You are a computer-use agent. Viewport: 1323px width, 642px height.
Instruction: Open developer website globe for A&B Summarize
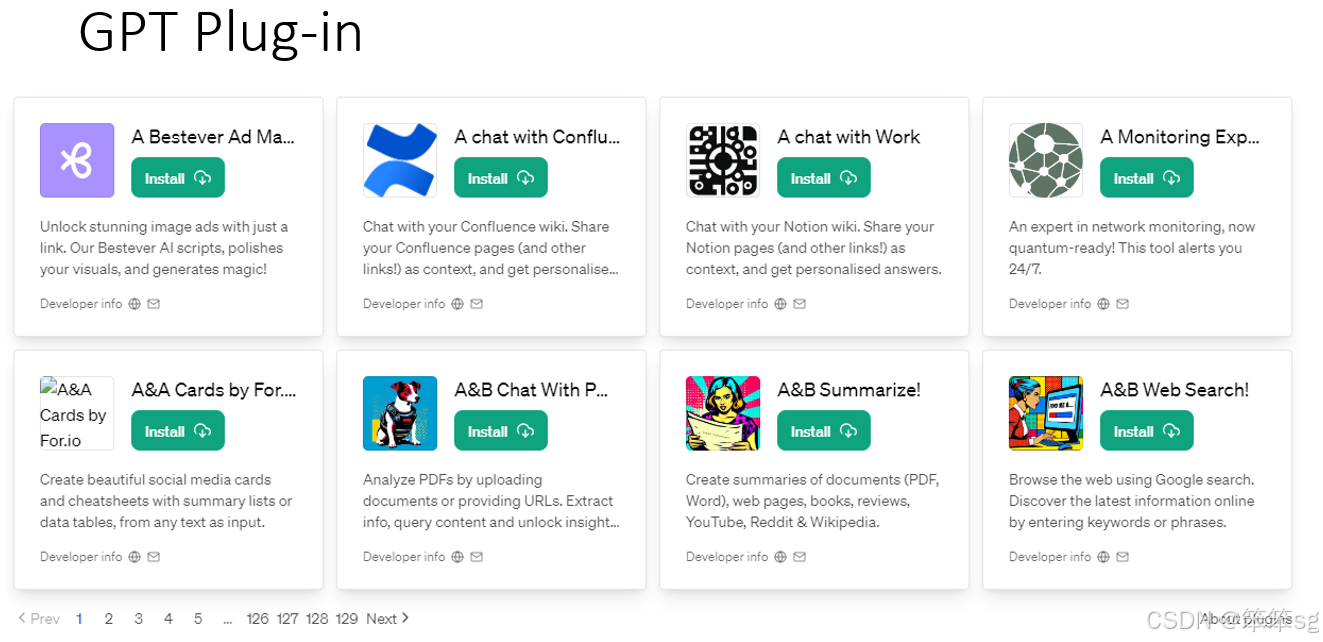point(780,557)
